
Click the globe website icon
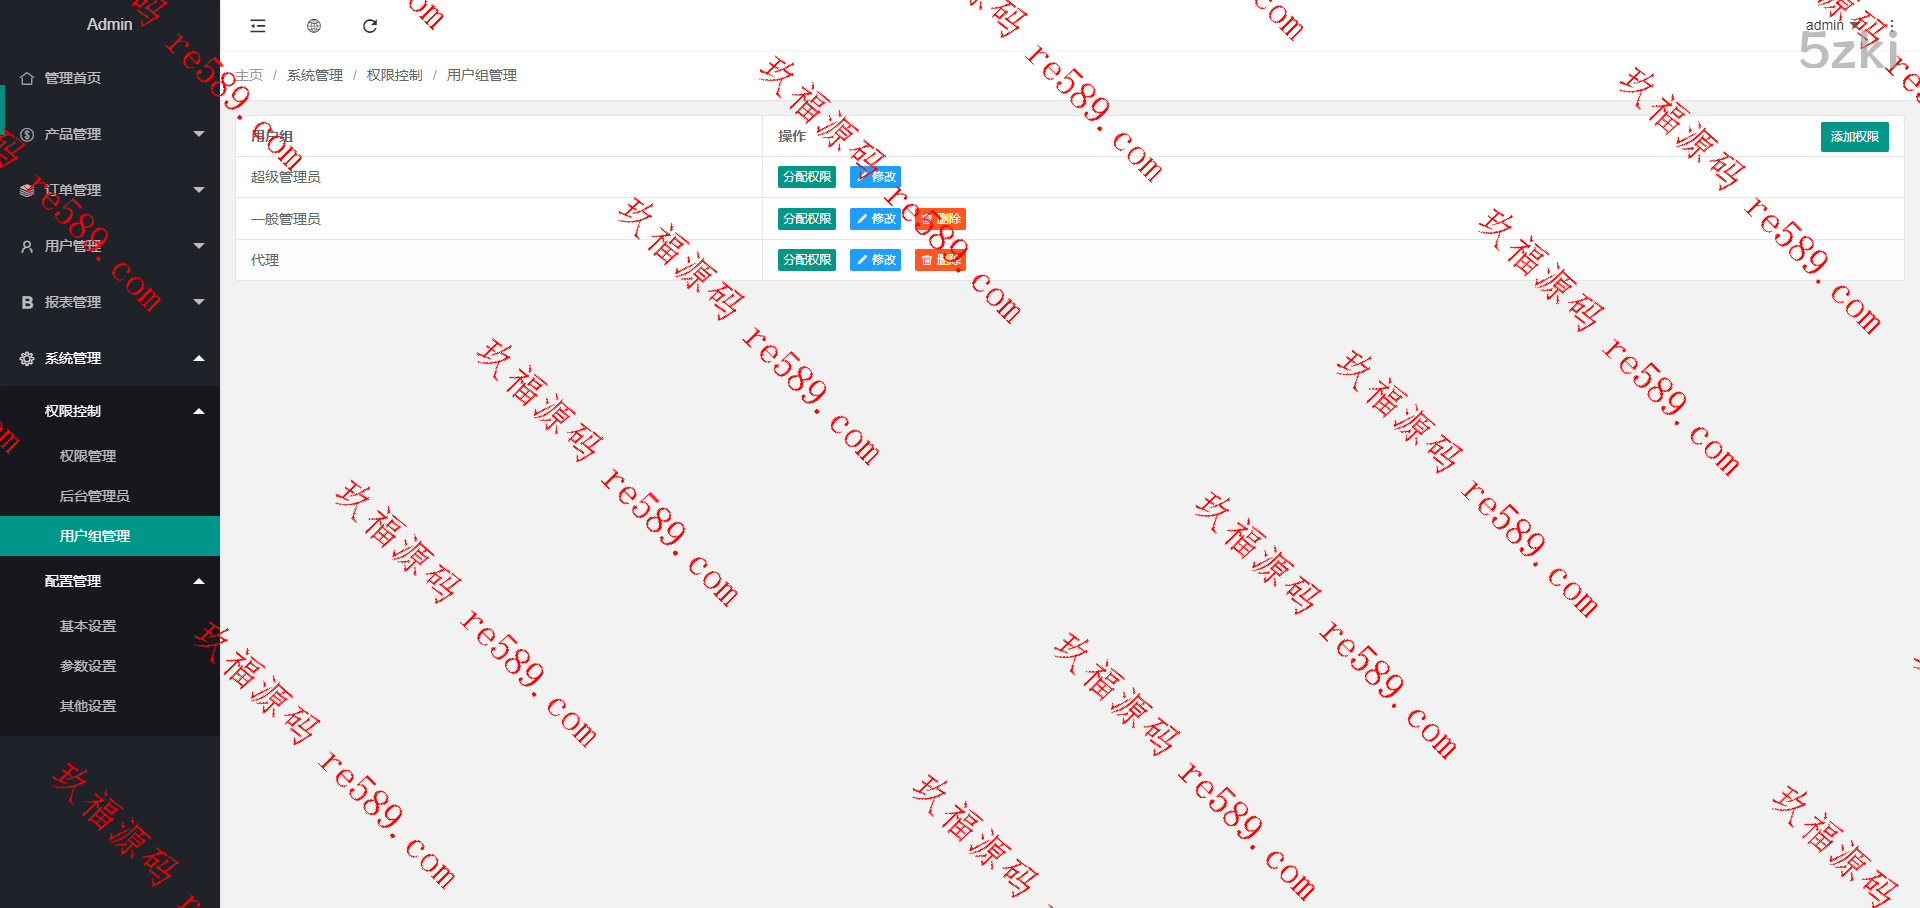pyautogui.click(x=314, y=26)
